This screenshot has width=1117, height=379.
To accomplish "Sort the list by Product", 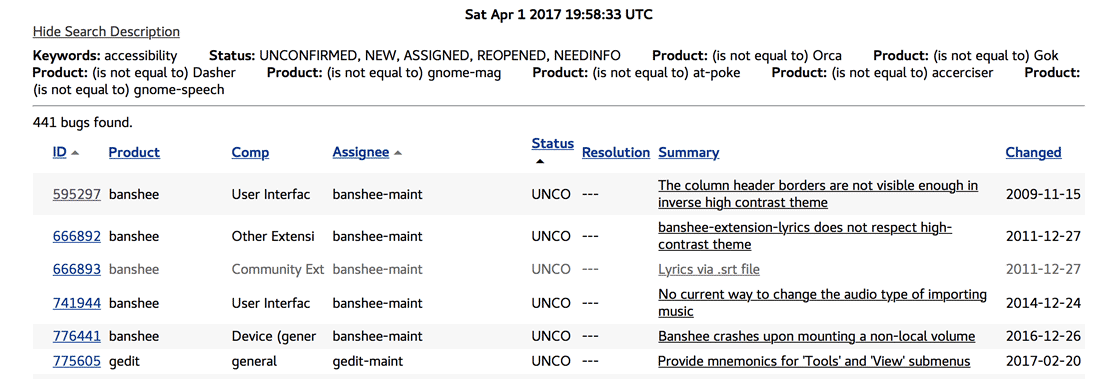I will [x=134, y=152].
